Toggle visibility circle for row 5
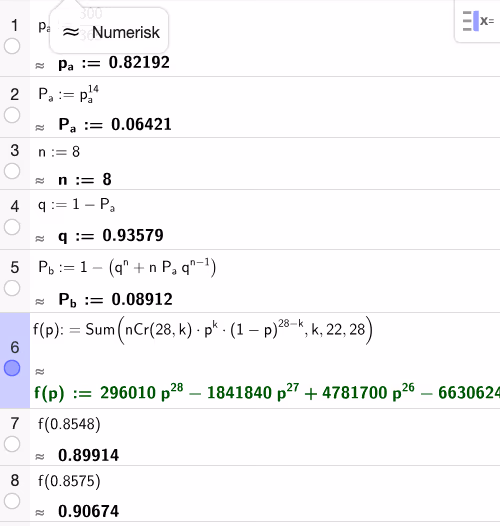This screenshot has height=526, width=500. 12,288
